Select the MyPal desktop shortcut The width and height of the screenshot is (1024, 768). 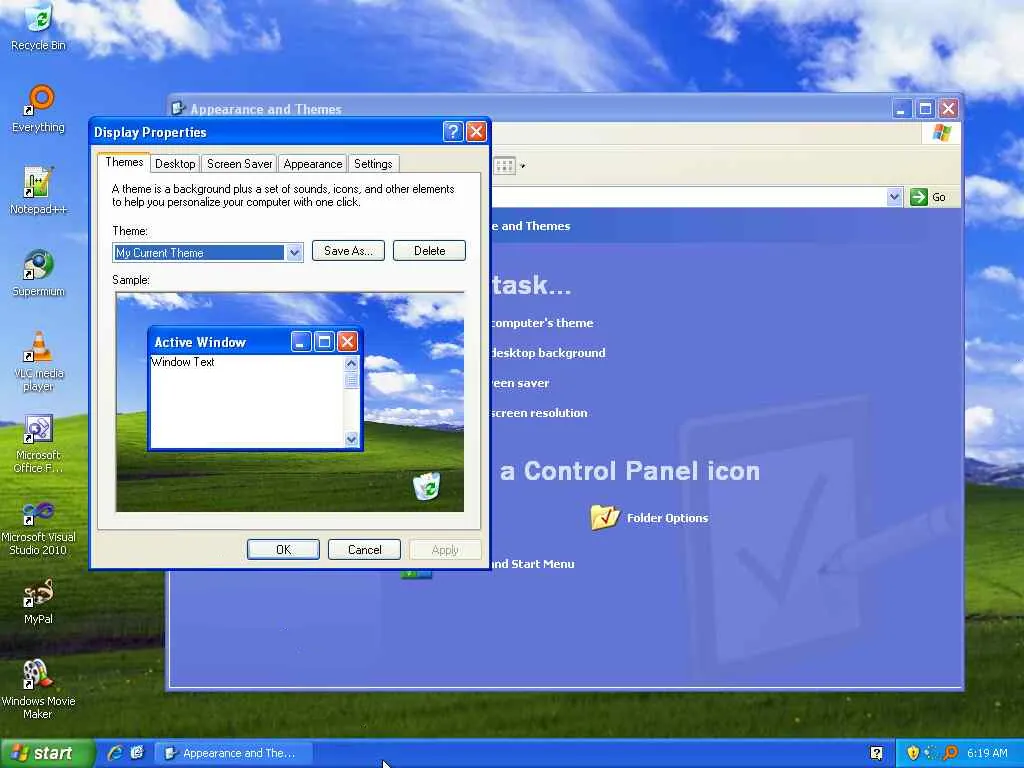[x=39, y=601]
